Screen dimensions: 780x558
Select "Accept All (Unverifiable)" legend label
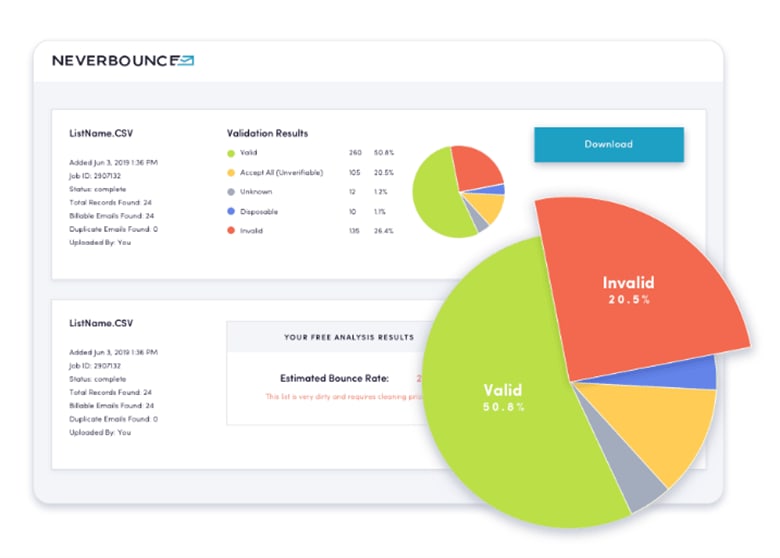pos(282,173)
